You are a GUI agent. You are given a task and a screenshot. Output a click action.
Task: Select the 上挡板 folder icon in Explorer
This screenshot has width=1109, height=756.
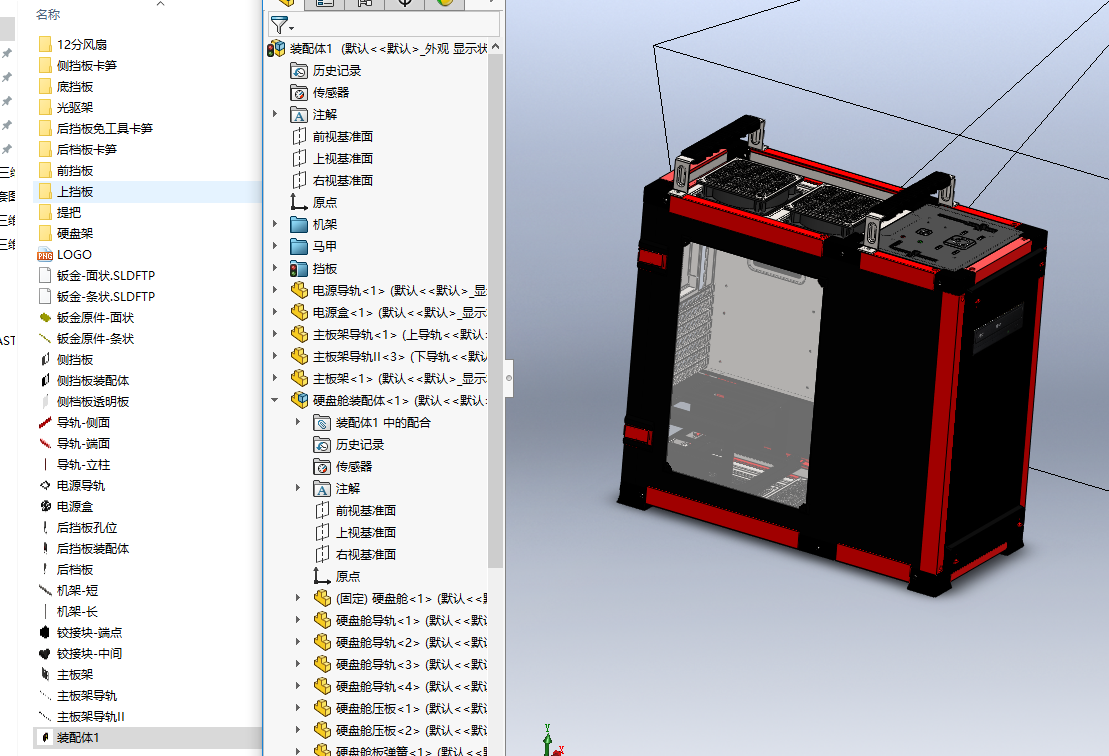tap(45, 192)
